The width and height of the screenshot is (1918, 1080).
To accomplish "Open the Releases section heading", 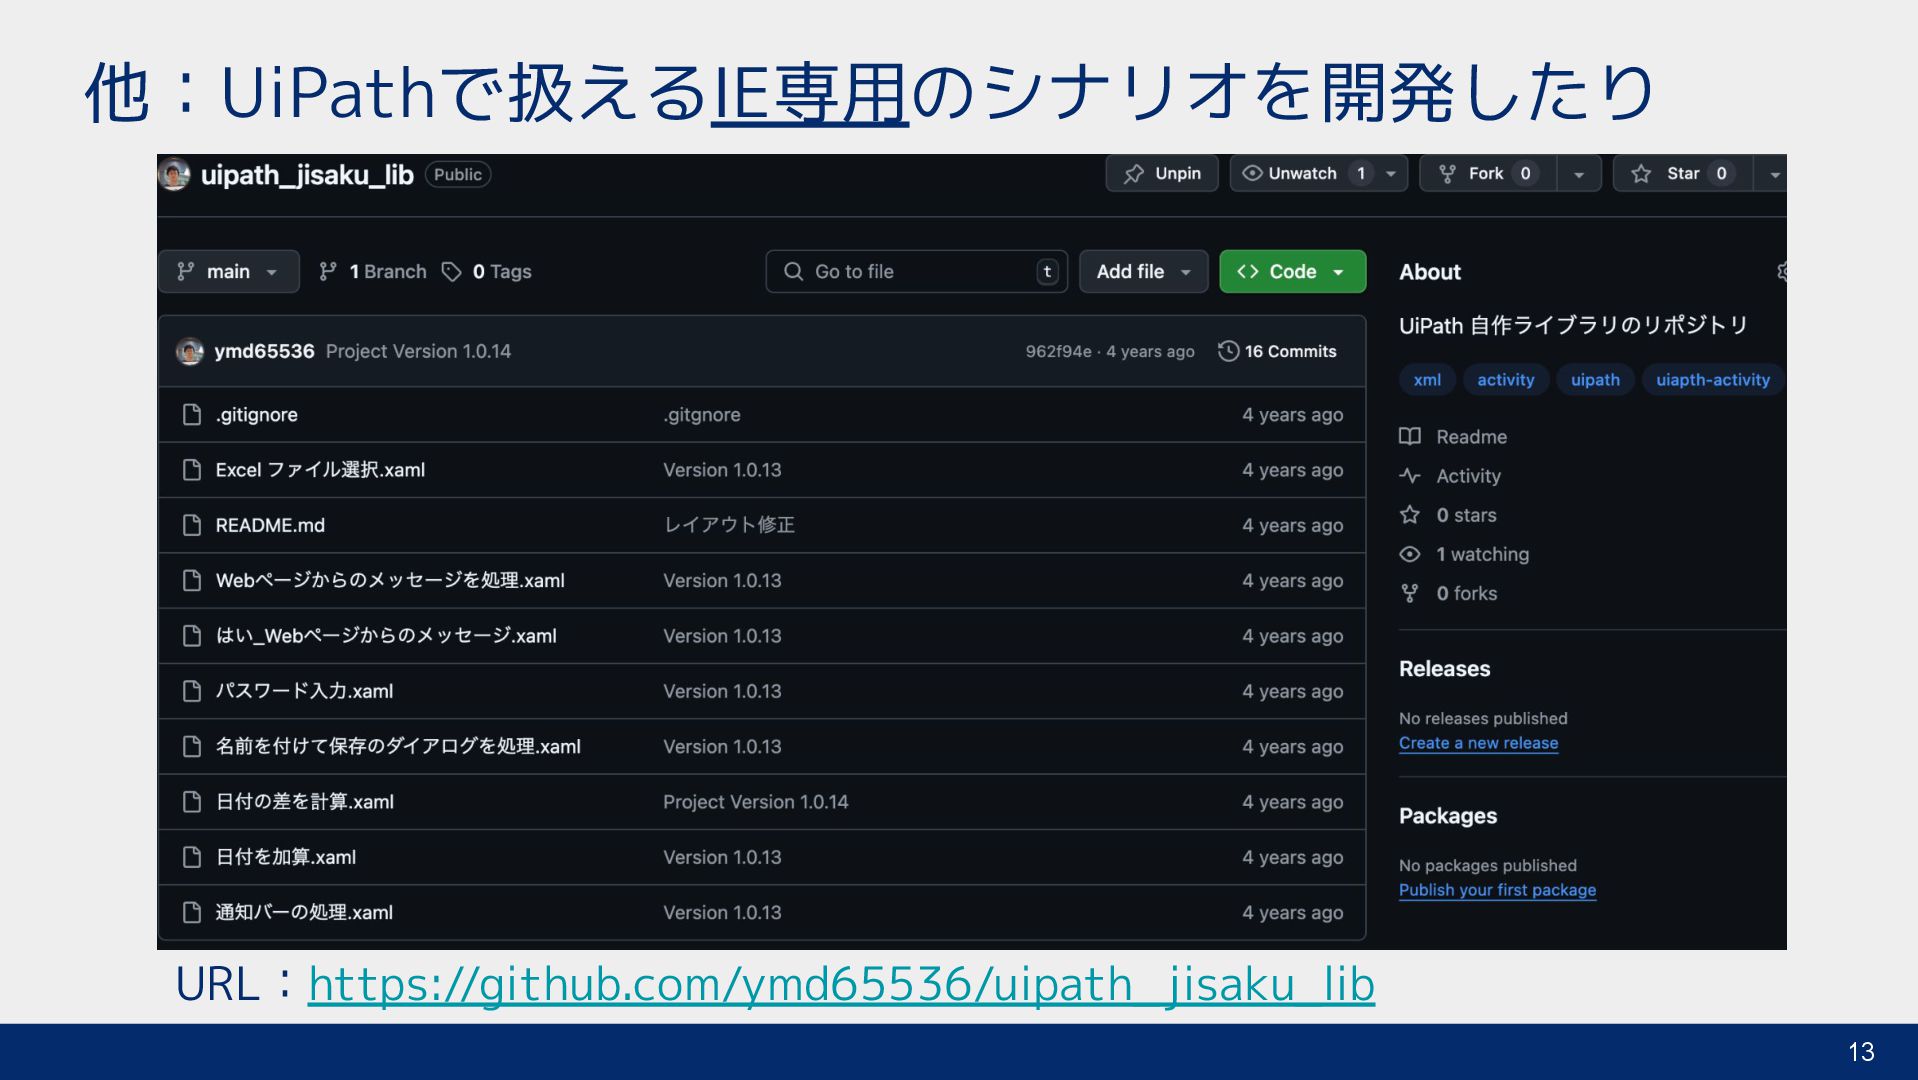I will [1444, 669].
